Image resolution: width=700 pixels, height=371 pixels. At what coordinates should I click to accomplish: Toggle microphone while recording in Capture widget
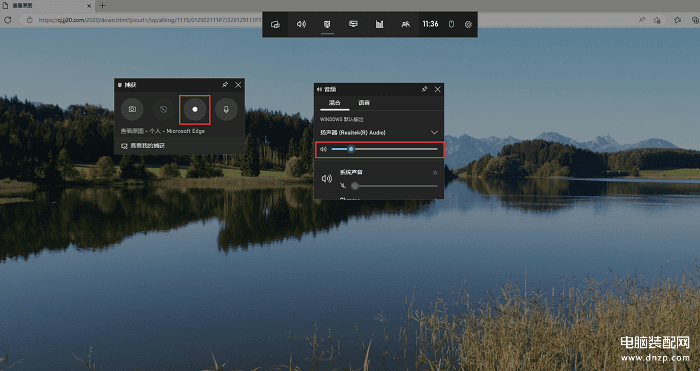click(x=226, y=109)
